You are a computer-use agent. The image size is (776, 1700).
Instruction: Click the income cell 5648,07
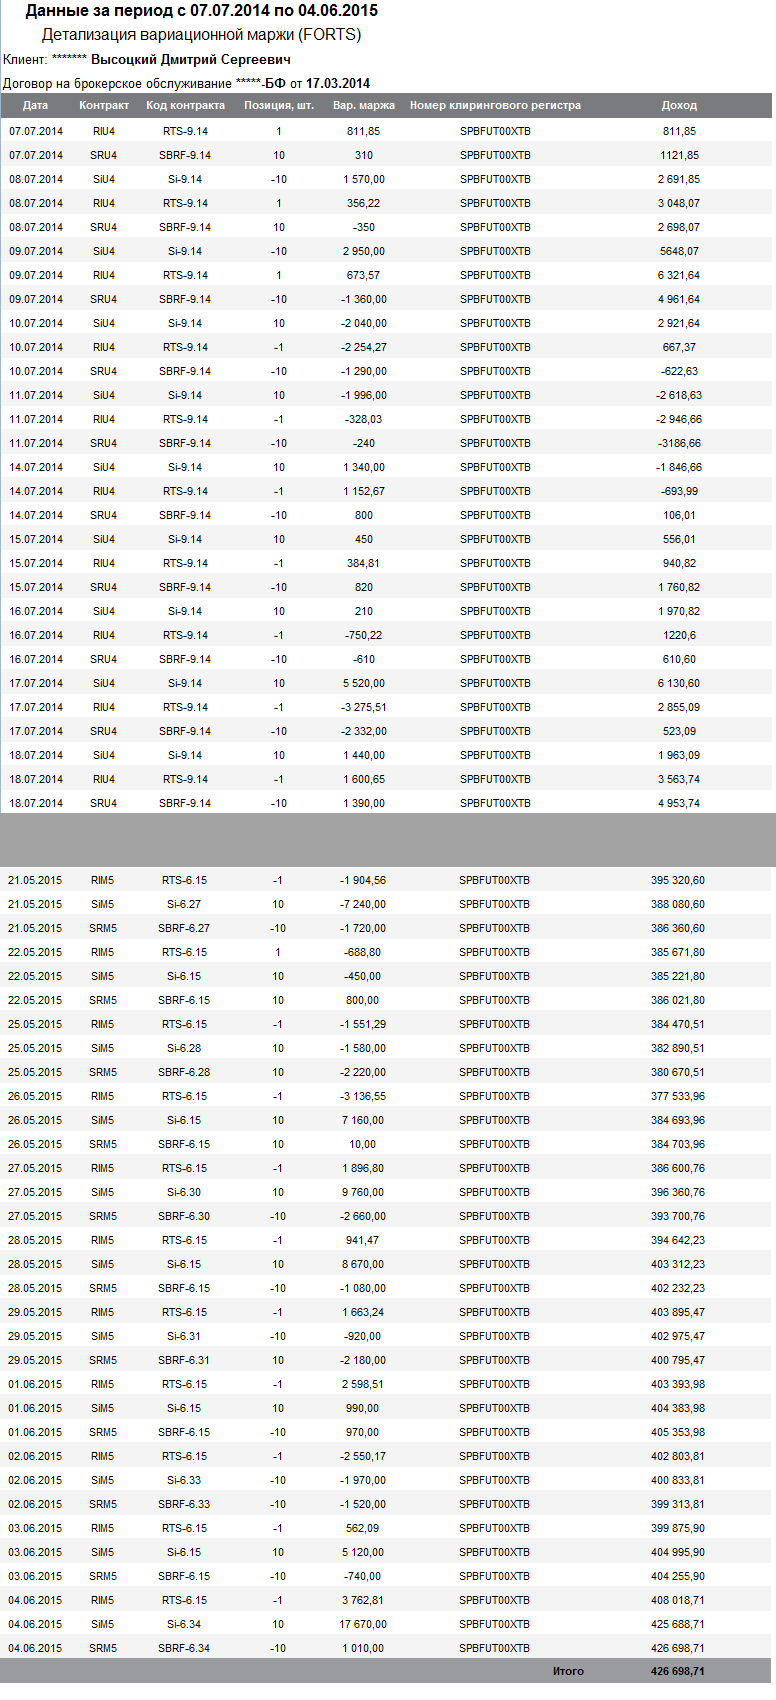point(679,251)
